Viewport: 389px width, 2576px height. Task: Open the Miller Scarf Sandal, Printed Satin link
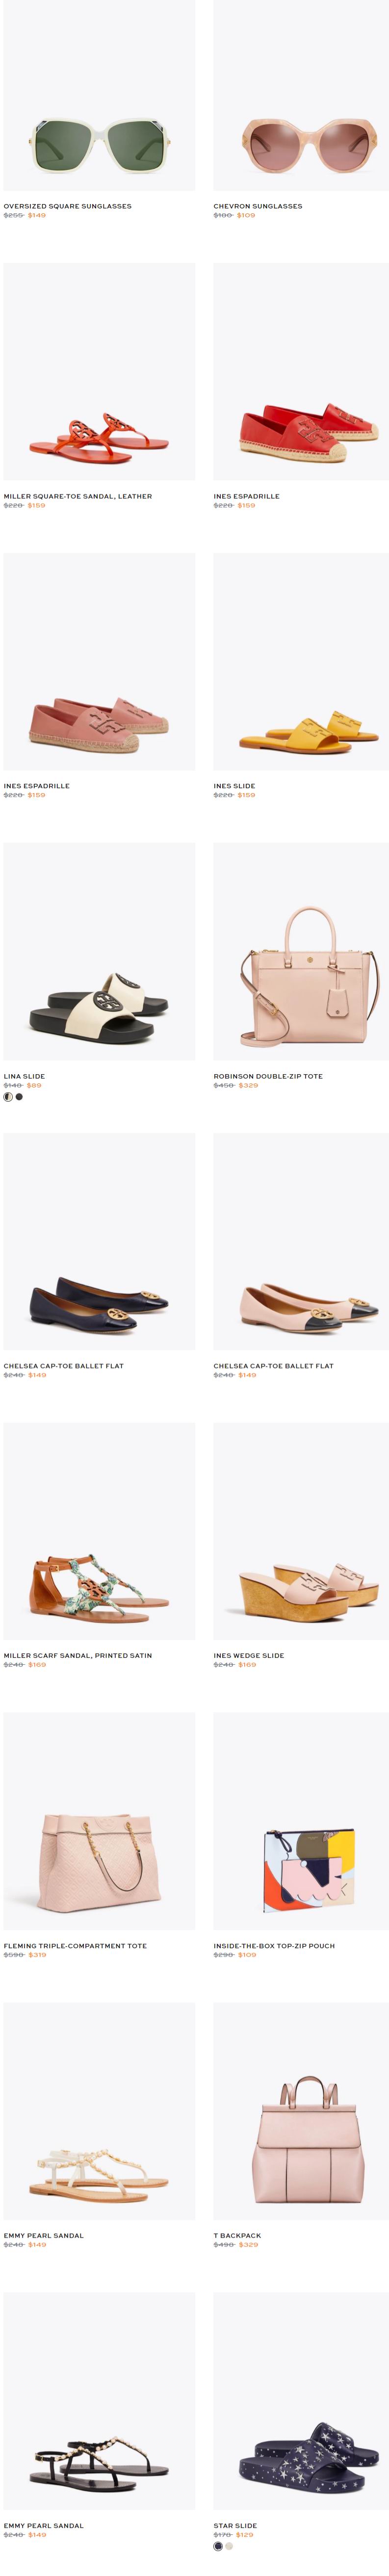[78, 1656]
